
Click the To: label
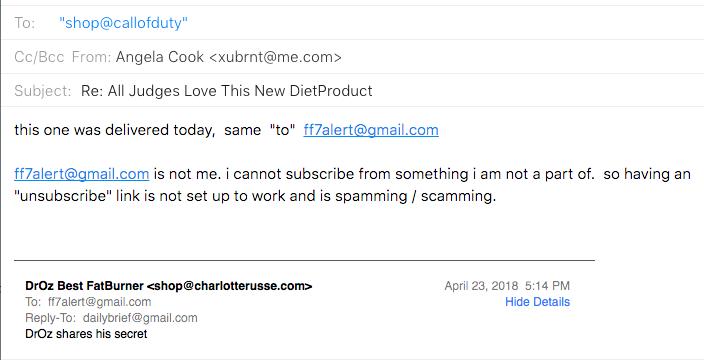pos(24,23)
